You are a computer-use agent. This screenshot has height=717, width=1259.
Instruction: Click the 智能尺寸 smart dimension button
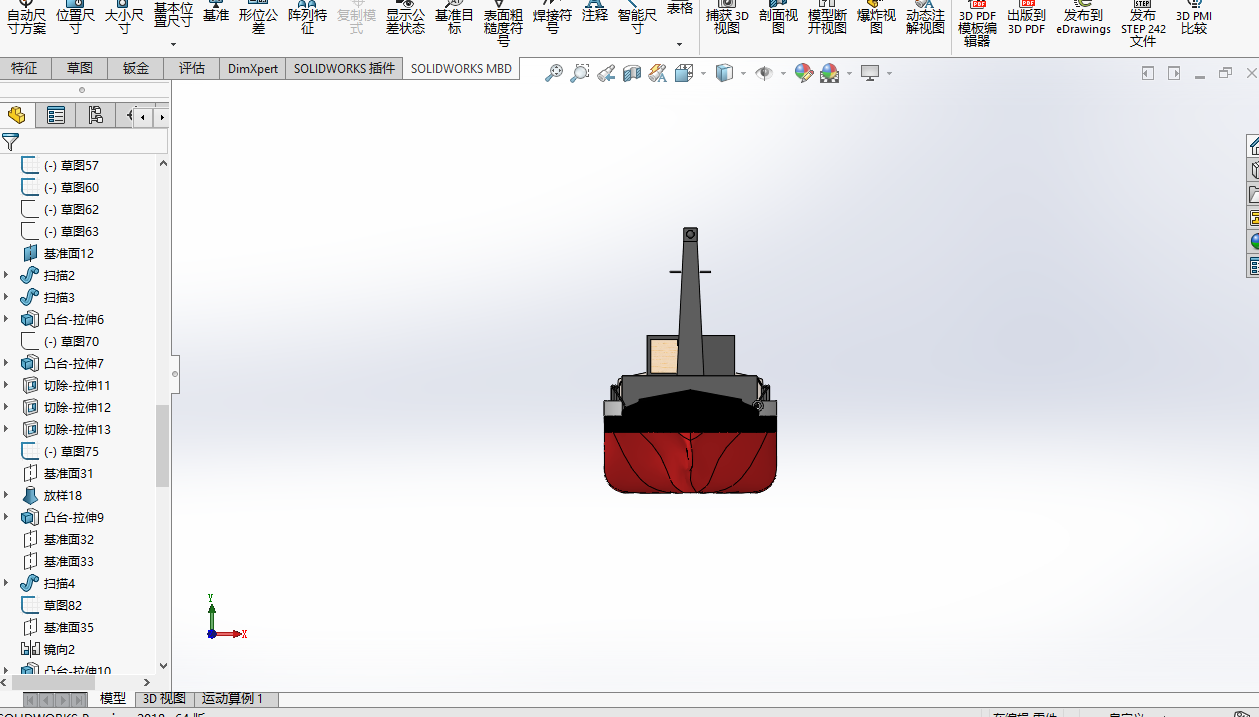coord(637,18)
